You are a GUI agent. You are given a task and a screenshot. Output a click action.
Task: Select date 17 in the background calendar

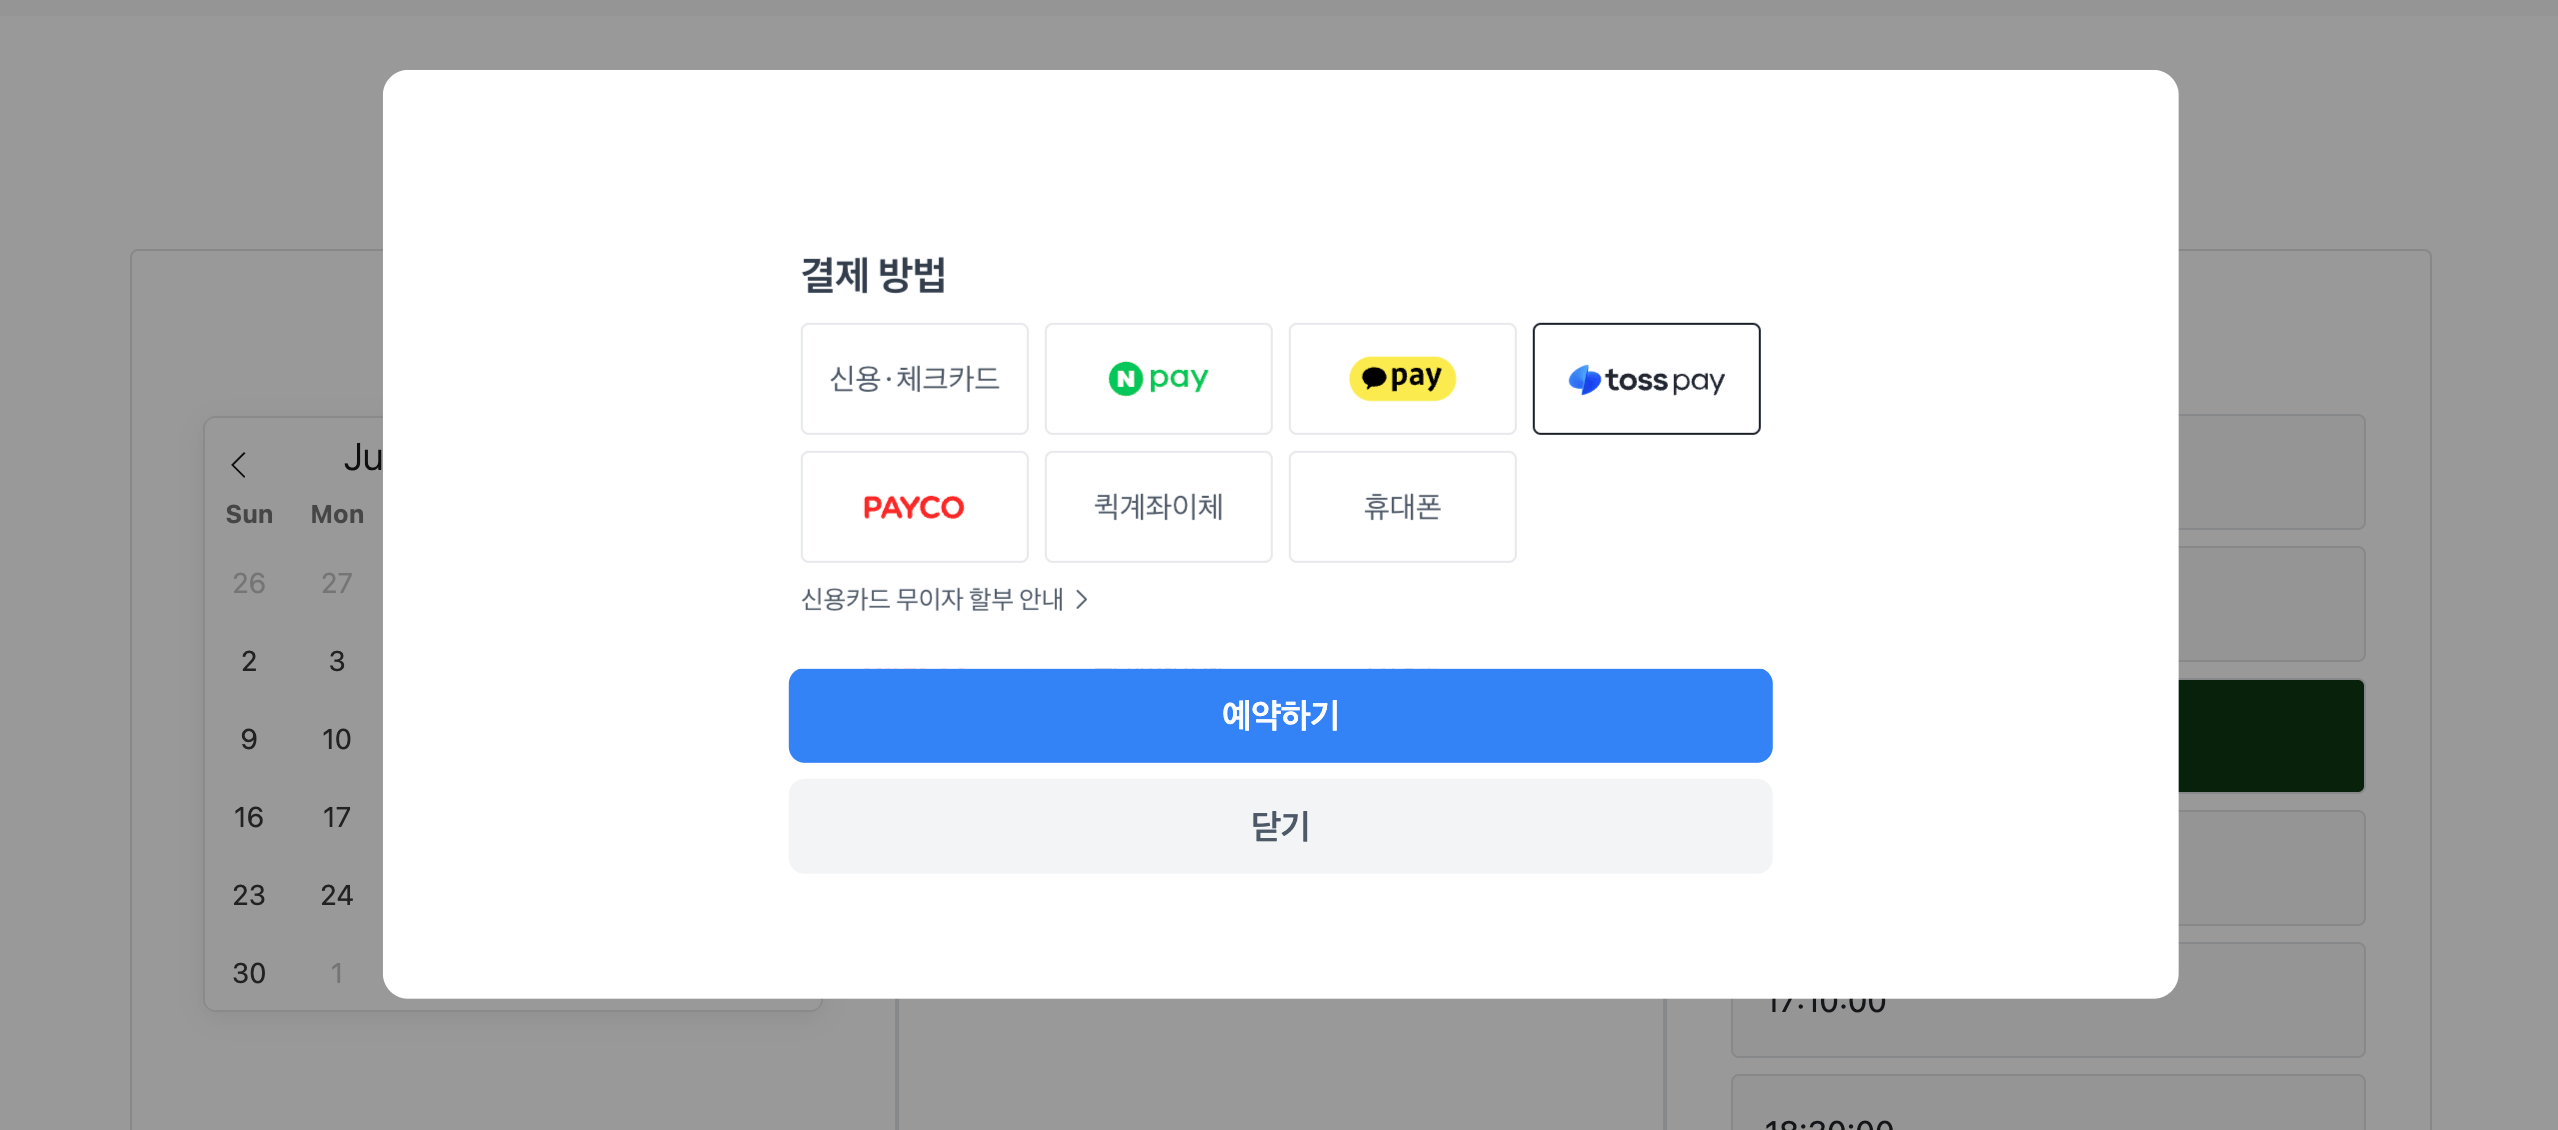coord(337,817)
